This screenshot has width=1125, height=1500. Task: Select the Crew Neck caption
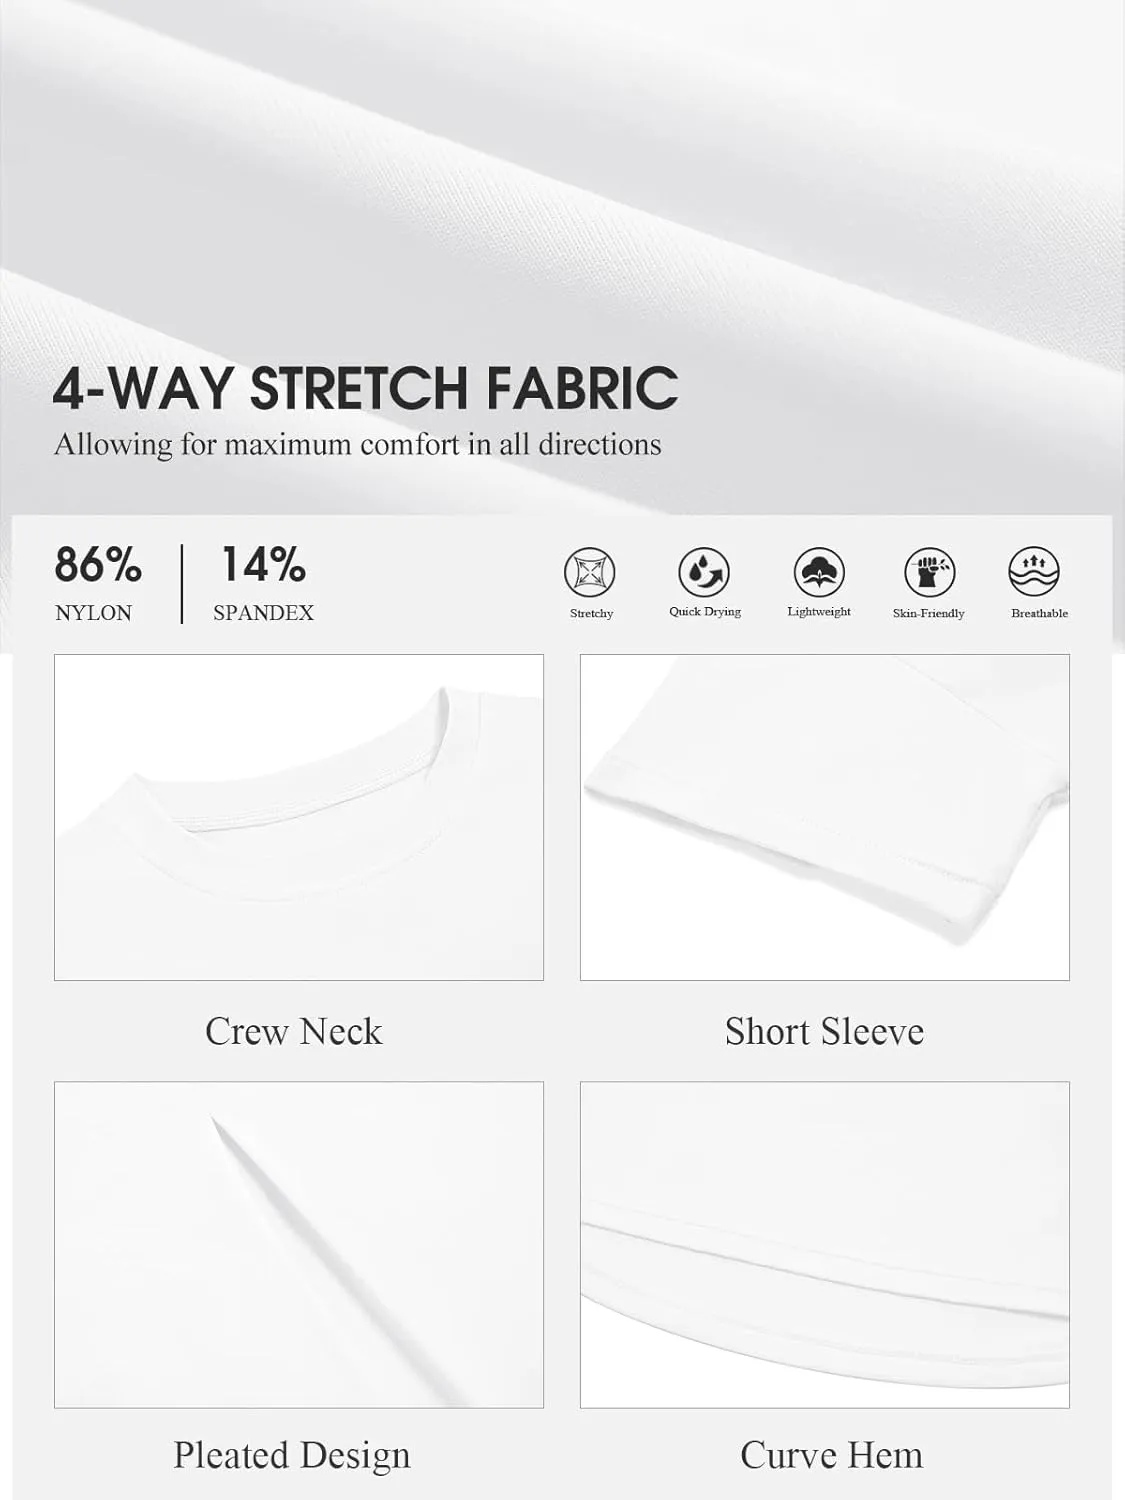click(x=294, y=1031)
